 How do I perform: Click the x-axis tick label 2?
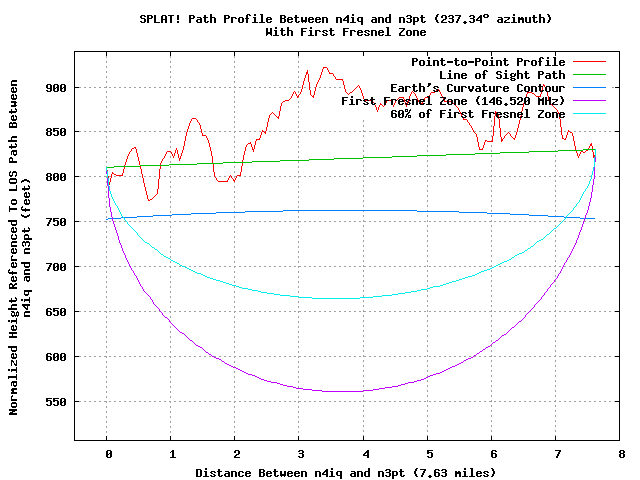tap(237, 454)
